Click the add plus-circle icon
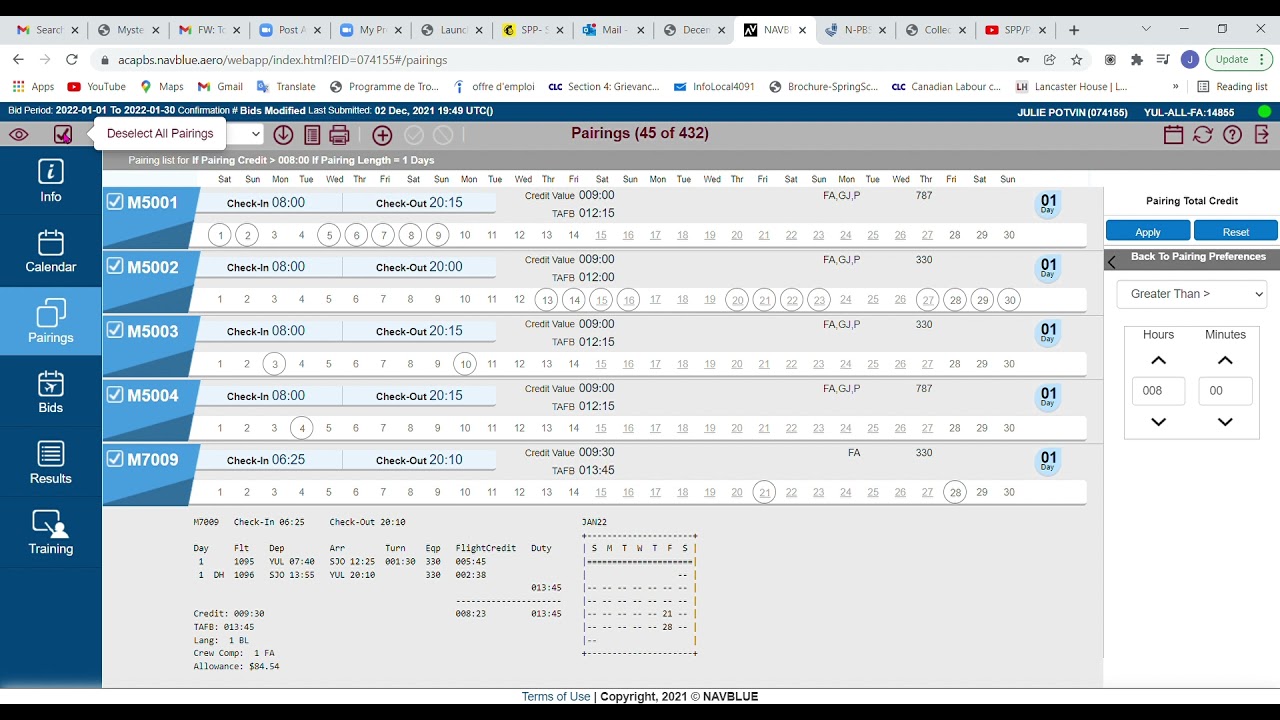The width and height of the screenshot is (1280, 720). coord(382,134)
